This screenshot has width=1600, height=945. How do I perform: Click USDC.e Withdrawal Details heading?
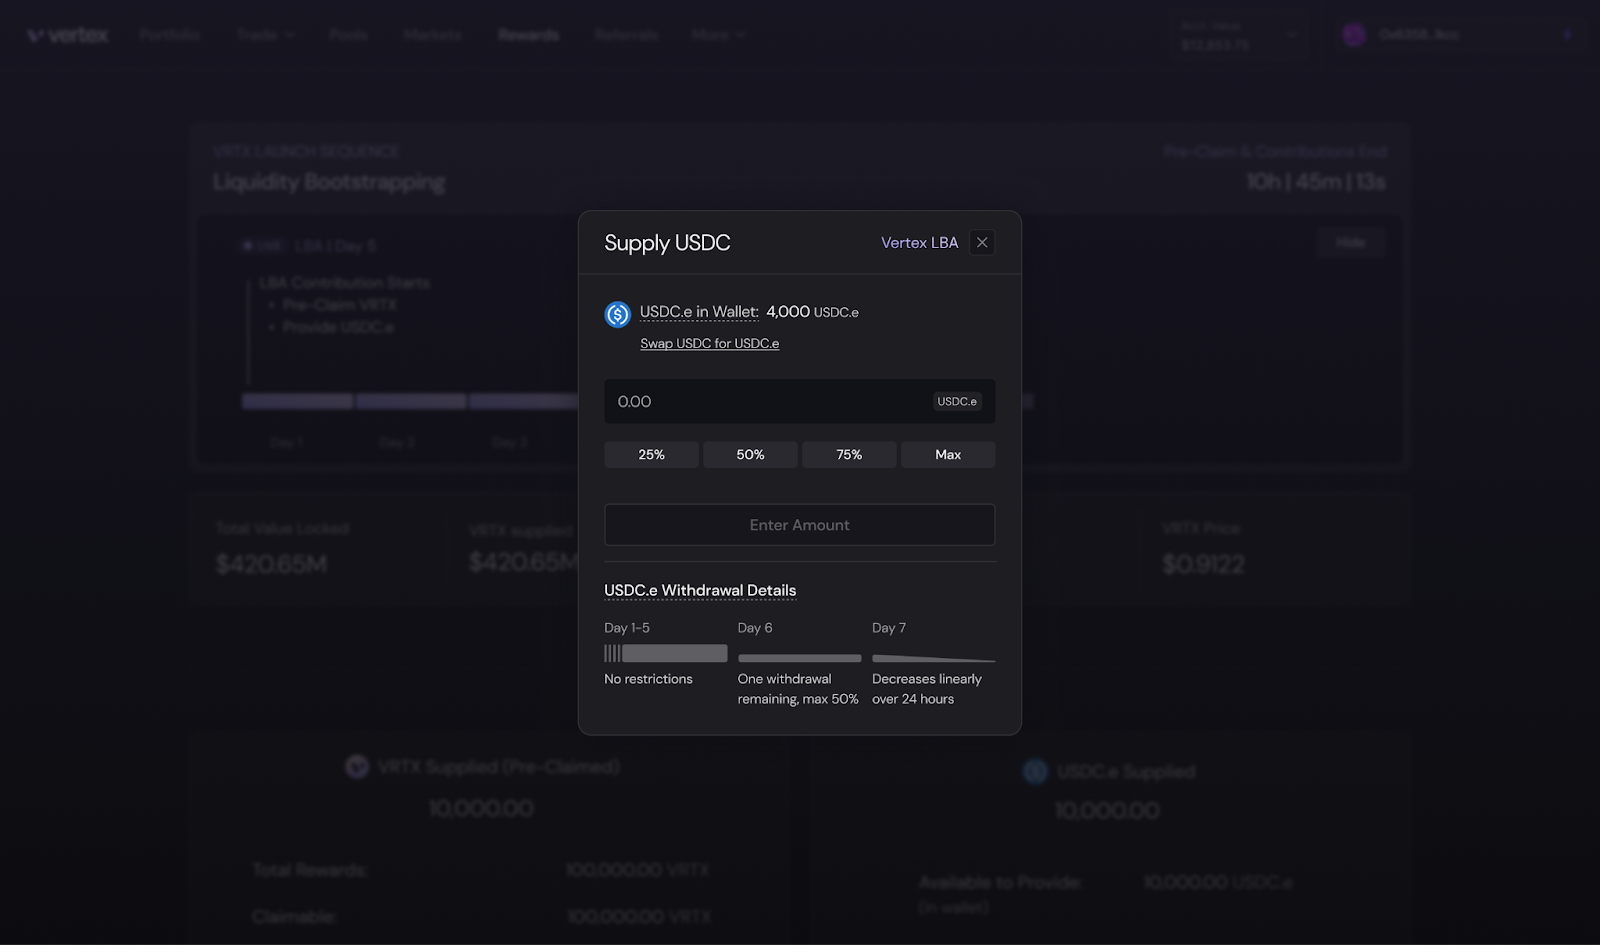point(700,590)
